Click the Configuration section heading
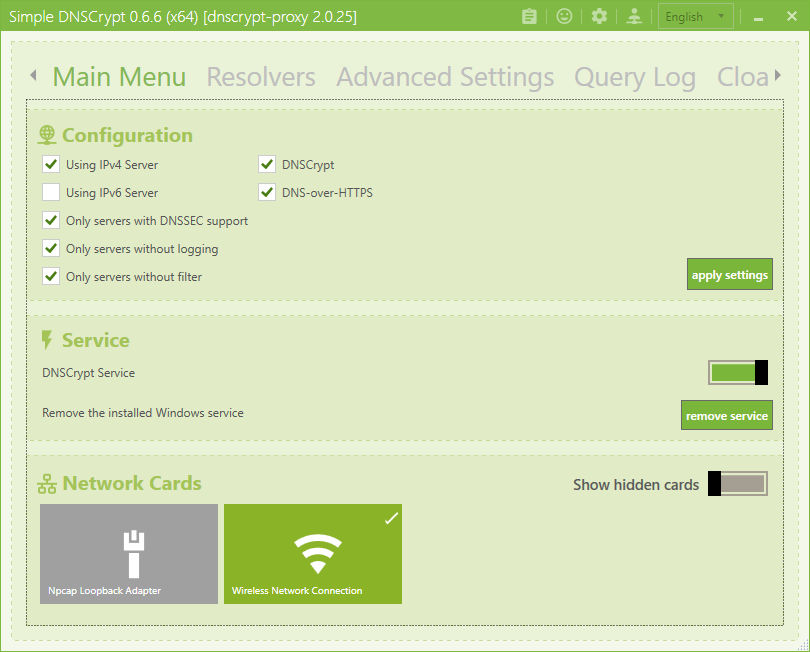This screenshot has width=810, height=652. pyautogui.click(x=127, y=135)
